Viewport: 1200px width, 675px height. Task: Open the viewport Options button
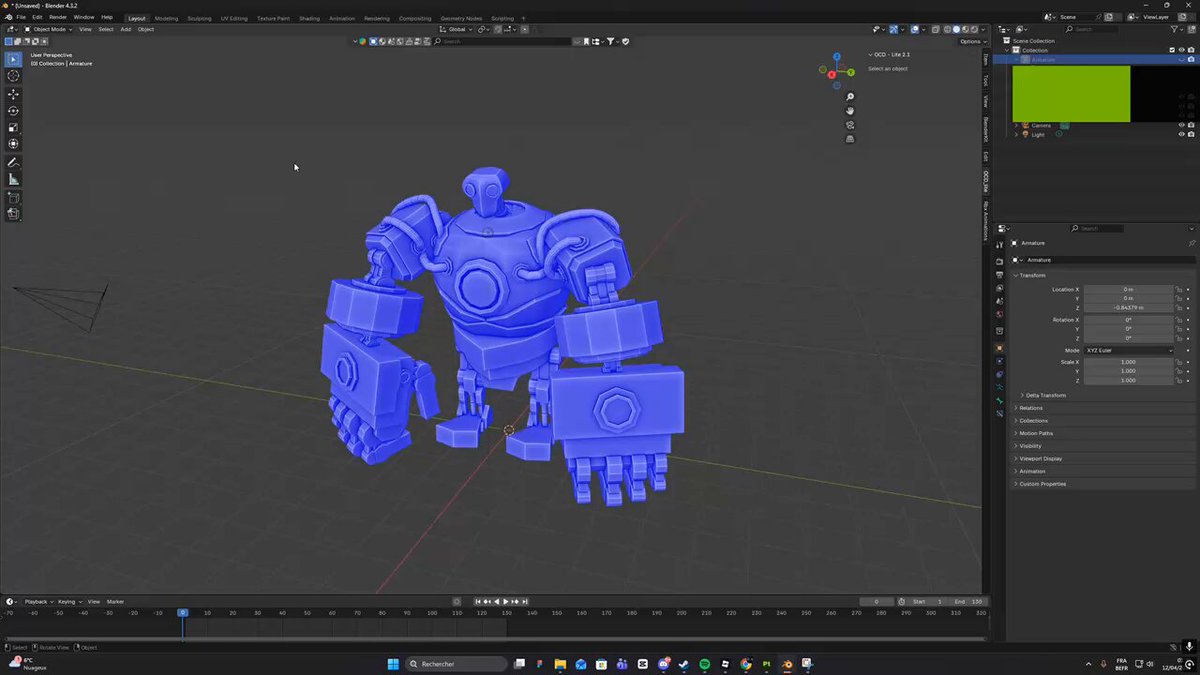click(971, 41)
